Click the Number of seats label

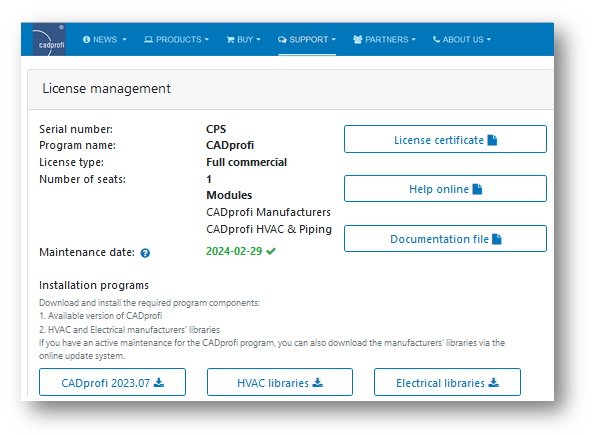tap(82, 179)
